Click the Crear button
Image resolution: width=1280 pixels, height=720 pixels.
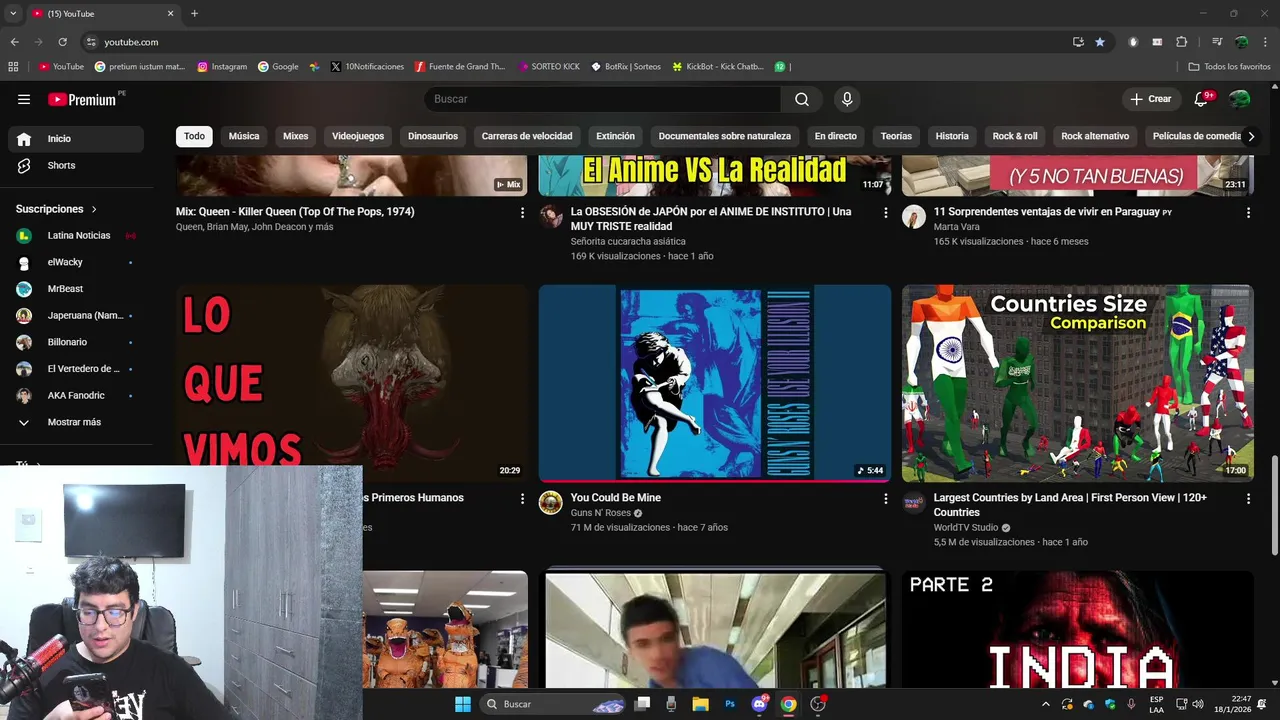pos(1150,99)
